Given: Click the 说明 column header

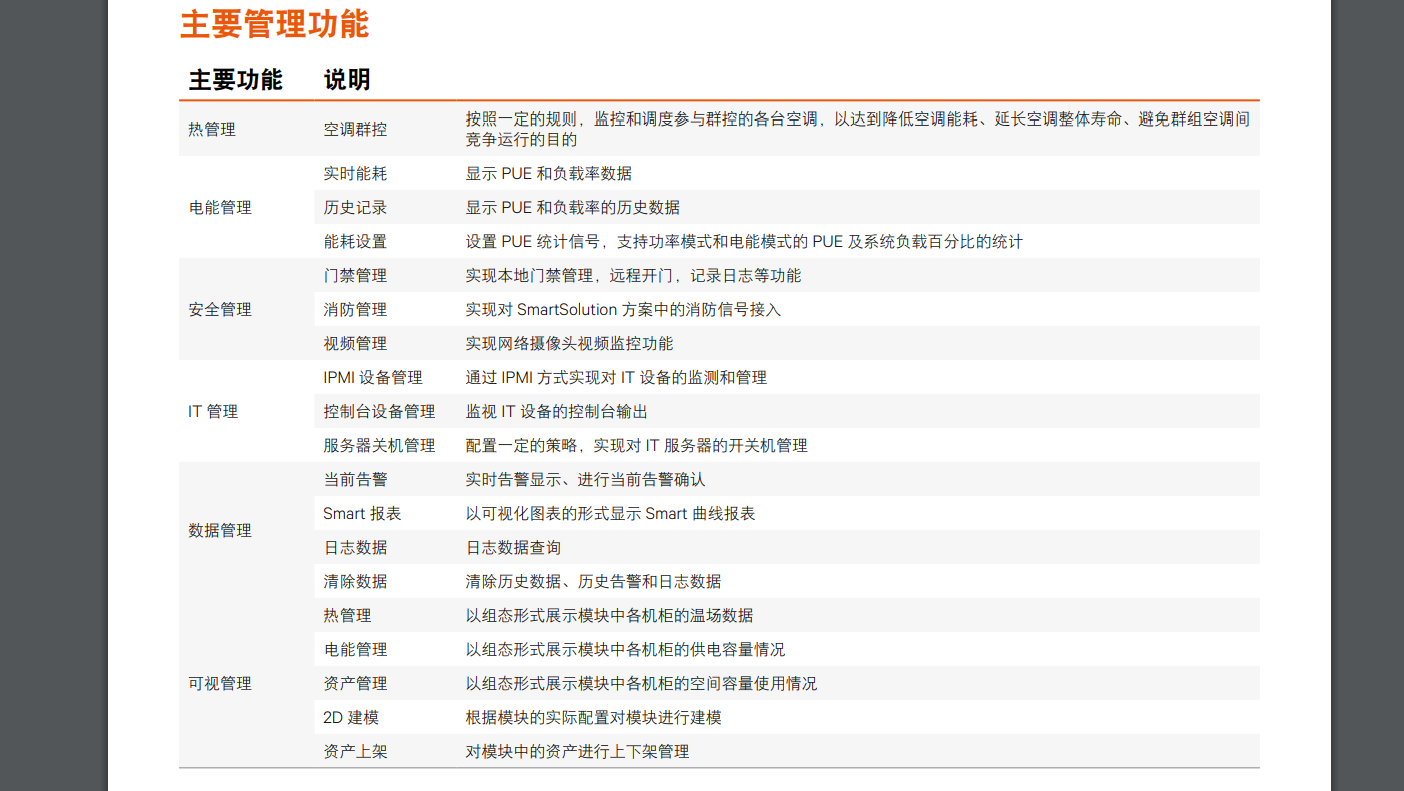Looking at the screenshot, I should [x=347, y=80].
